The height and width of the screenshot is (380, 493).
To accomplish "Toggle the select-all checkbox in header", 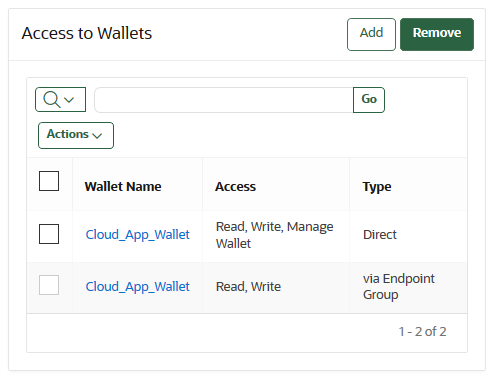I will point(49,181).
